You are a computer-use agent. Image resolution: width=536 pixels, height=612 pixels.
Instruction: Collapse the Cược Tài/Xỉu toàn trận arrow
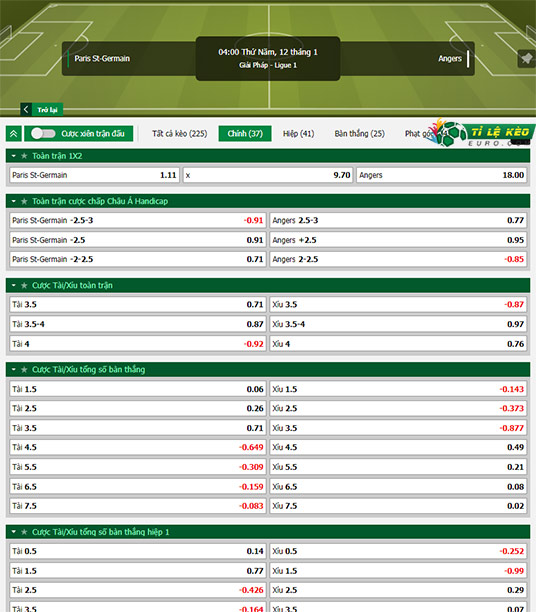tap(14, 285)
